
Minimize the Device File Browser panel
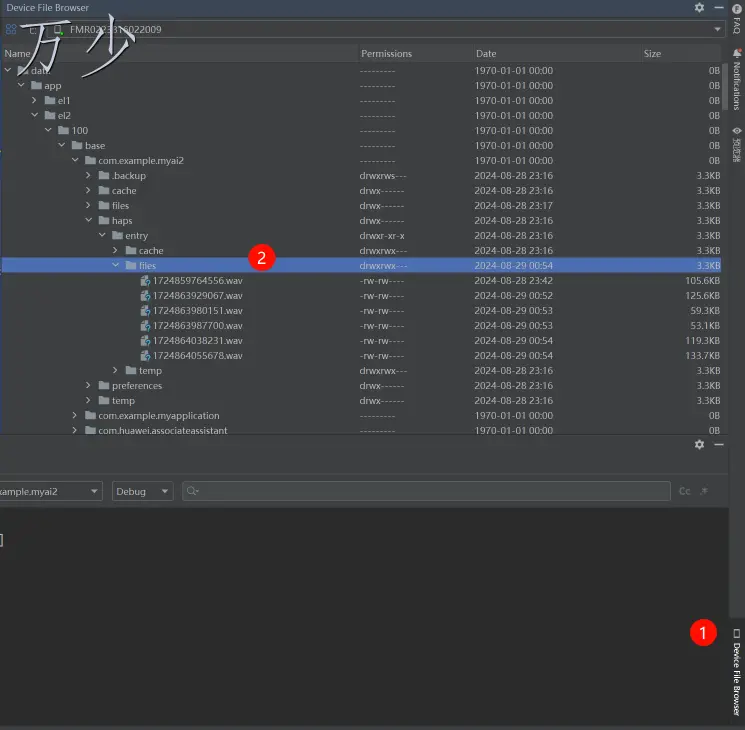point(719,8)
